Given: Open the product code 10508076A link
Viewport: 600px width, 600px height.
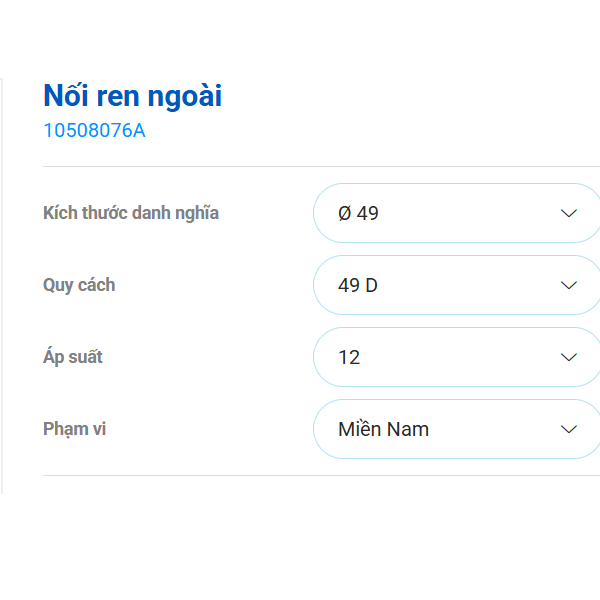Looking at the screenshot, I should pyautogui.click(x=94, y=131).
